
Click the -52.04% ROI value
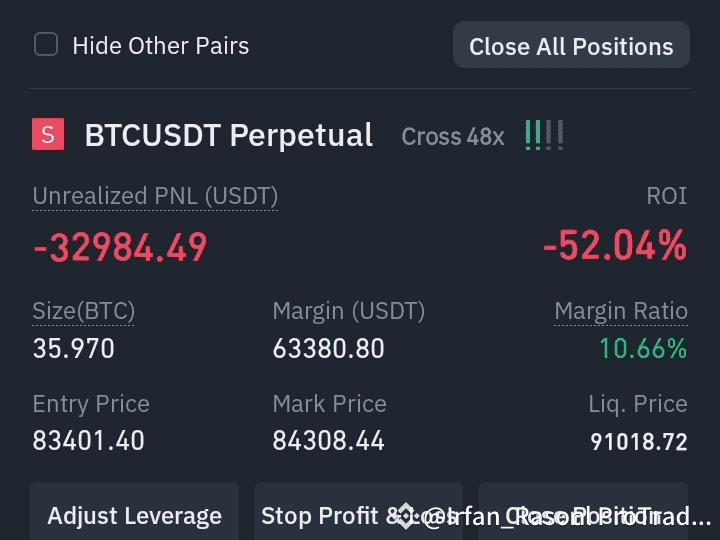coord(615,246)
